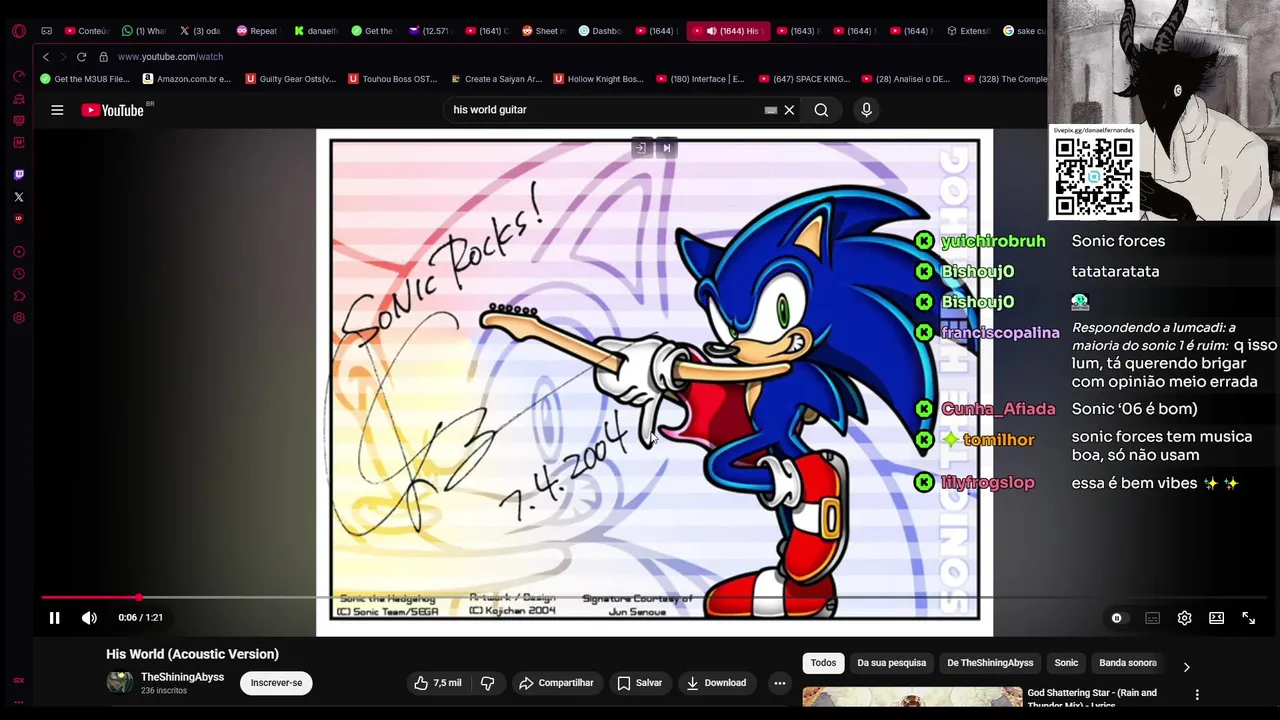
Task: Switch player to theater mode
Action: [1216, 618]
